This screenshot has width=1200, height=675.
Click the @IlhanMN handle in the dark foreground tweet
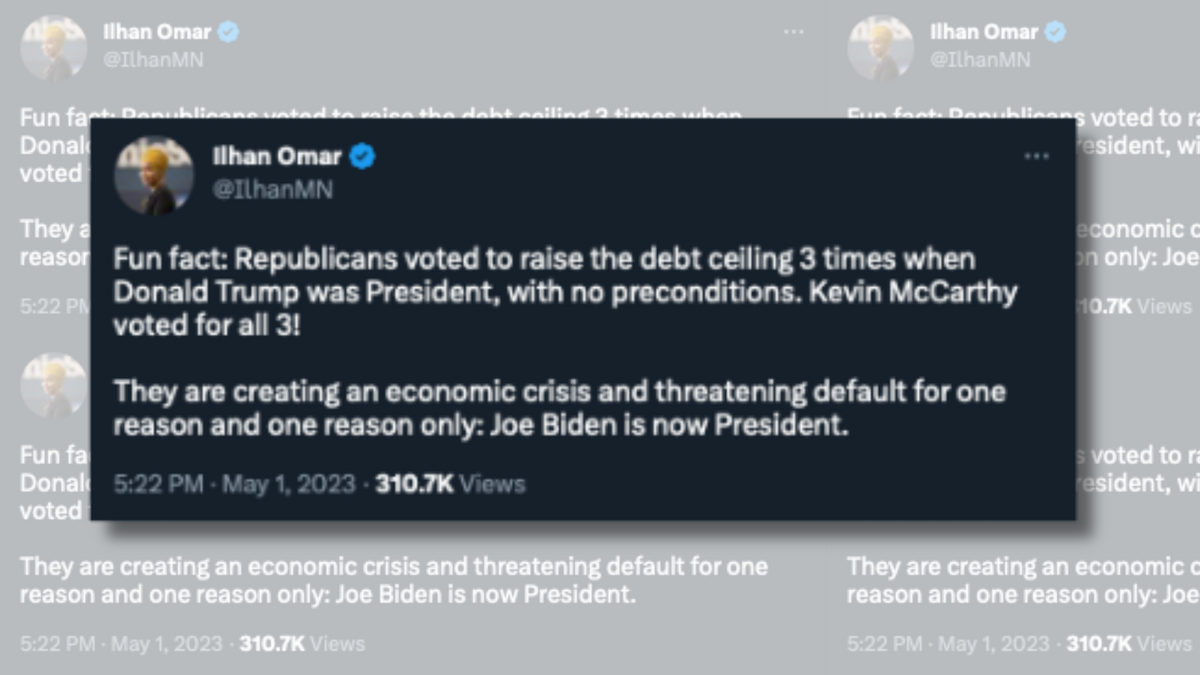[272, 189]
